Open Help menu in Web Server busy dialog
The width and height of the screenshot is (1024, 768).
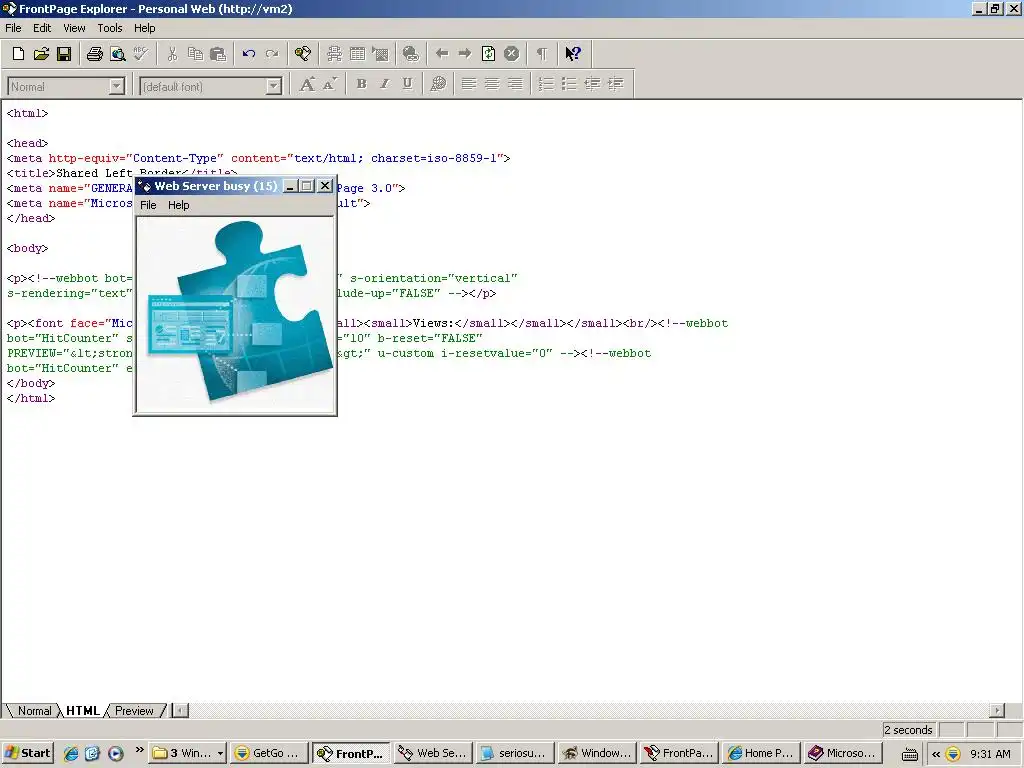pyautogui.click(x=178, y=205)
